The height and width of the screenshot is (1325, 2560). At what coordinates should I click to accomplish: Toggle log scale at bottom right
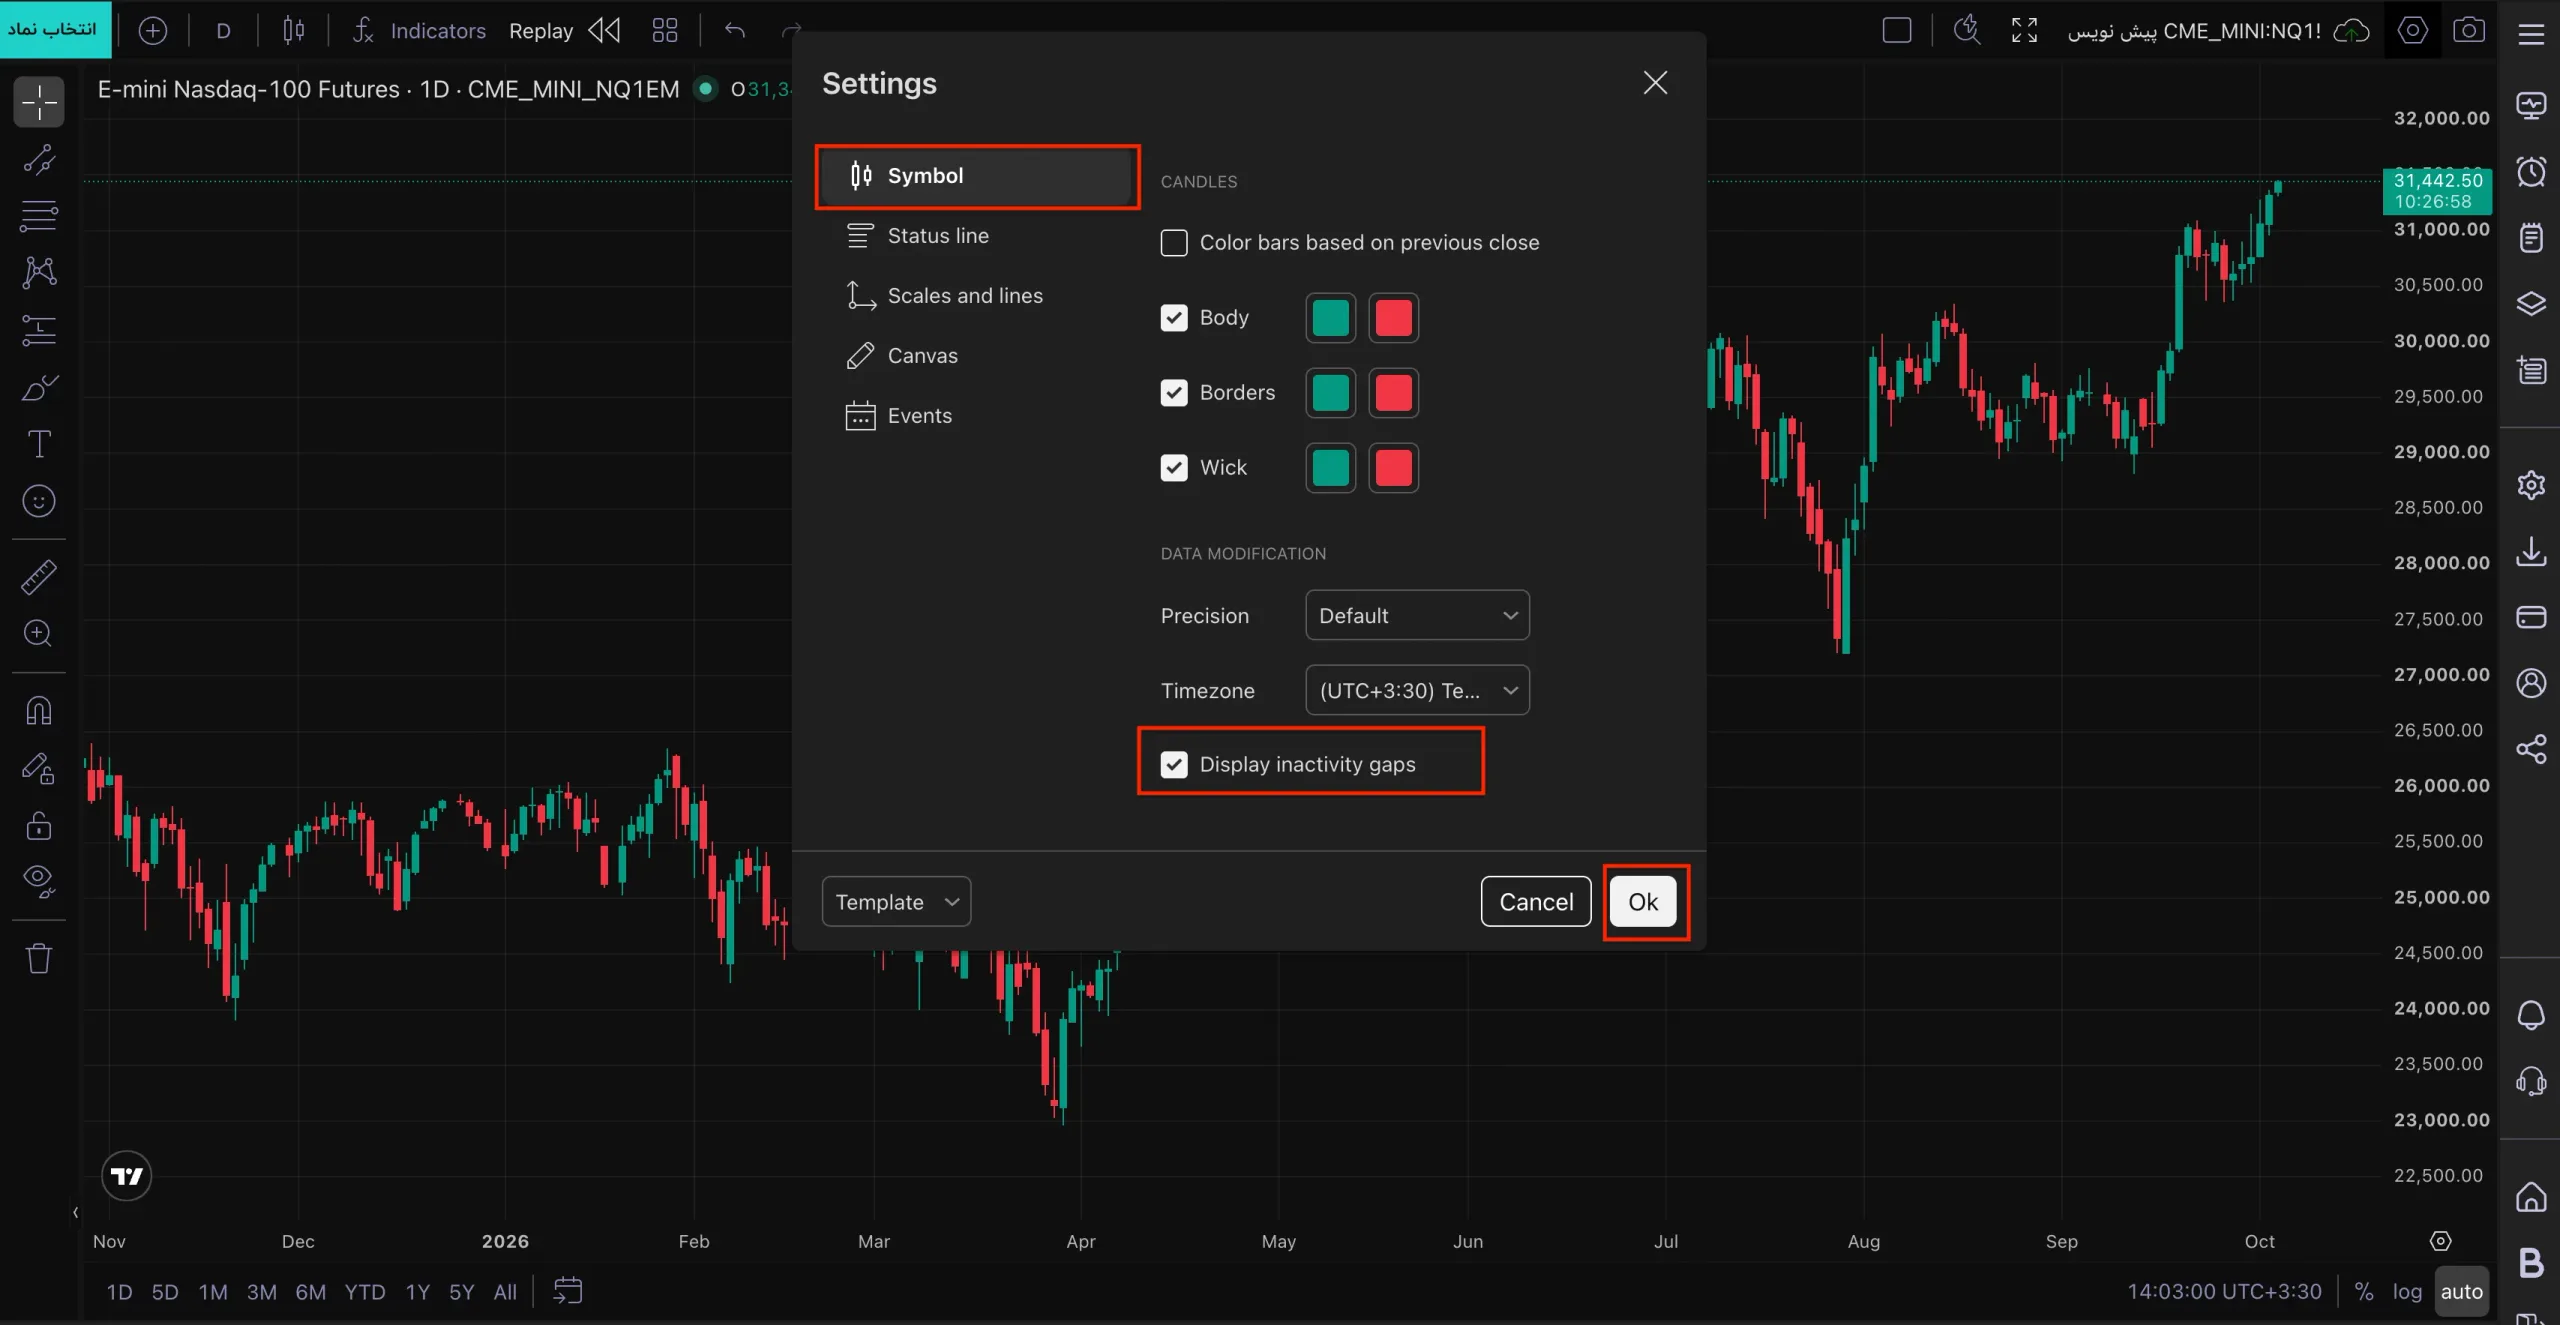[2407, 1291]
